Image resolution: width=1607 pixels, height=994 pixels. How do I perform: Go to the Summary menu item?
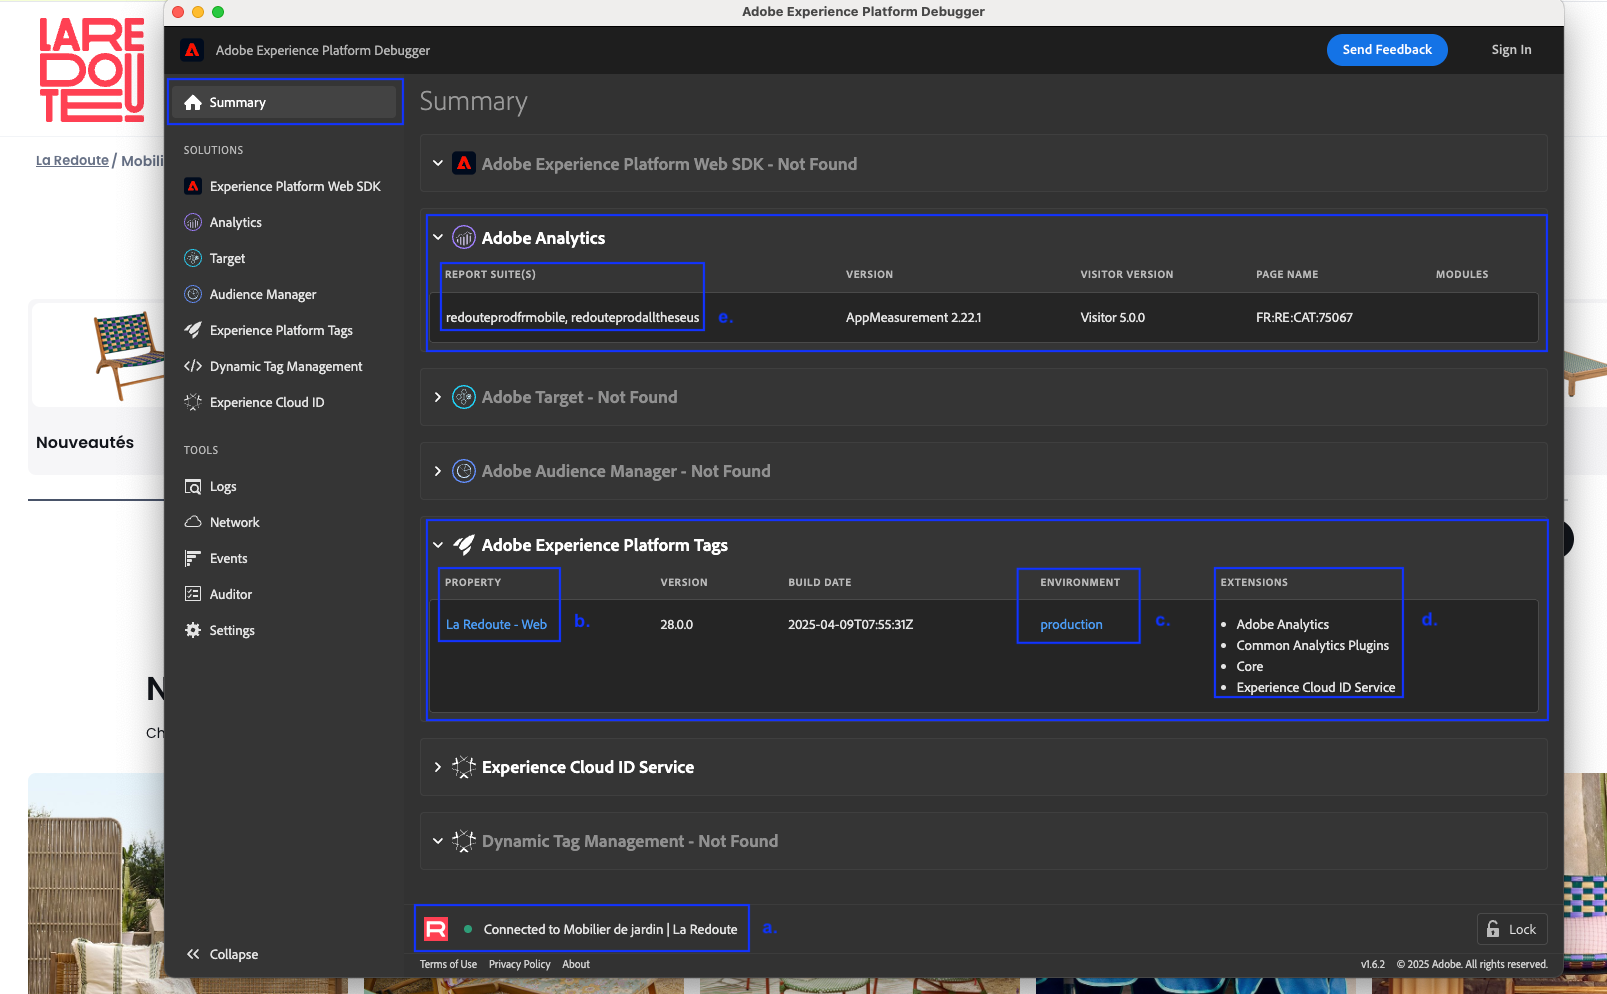click(x=237, y=102)
